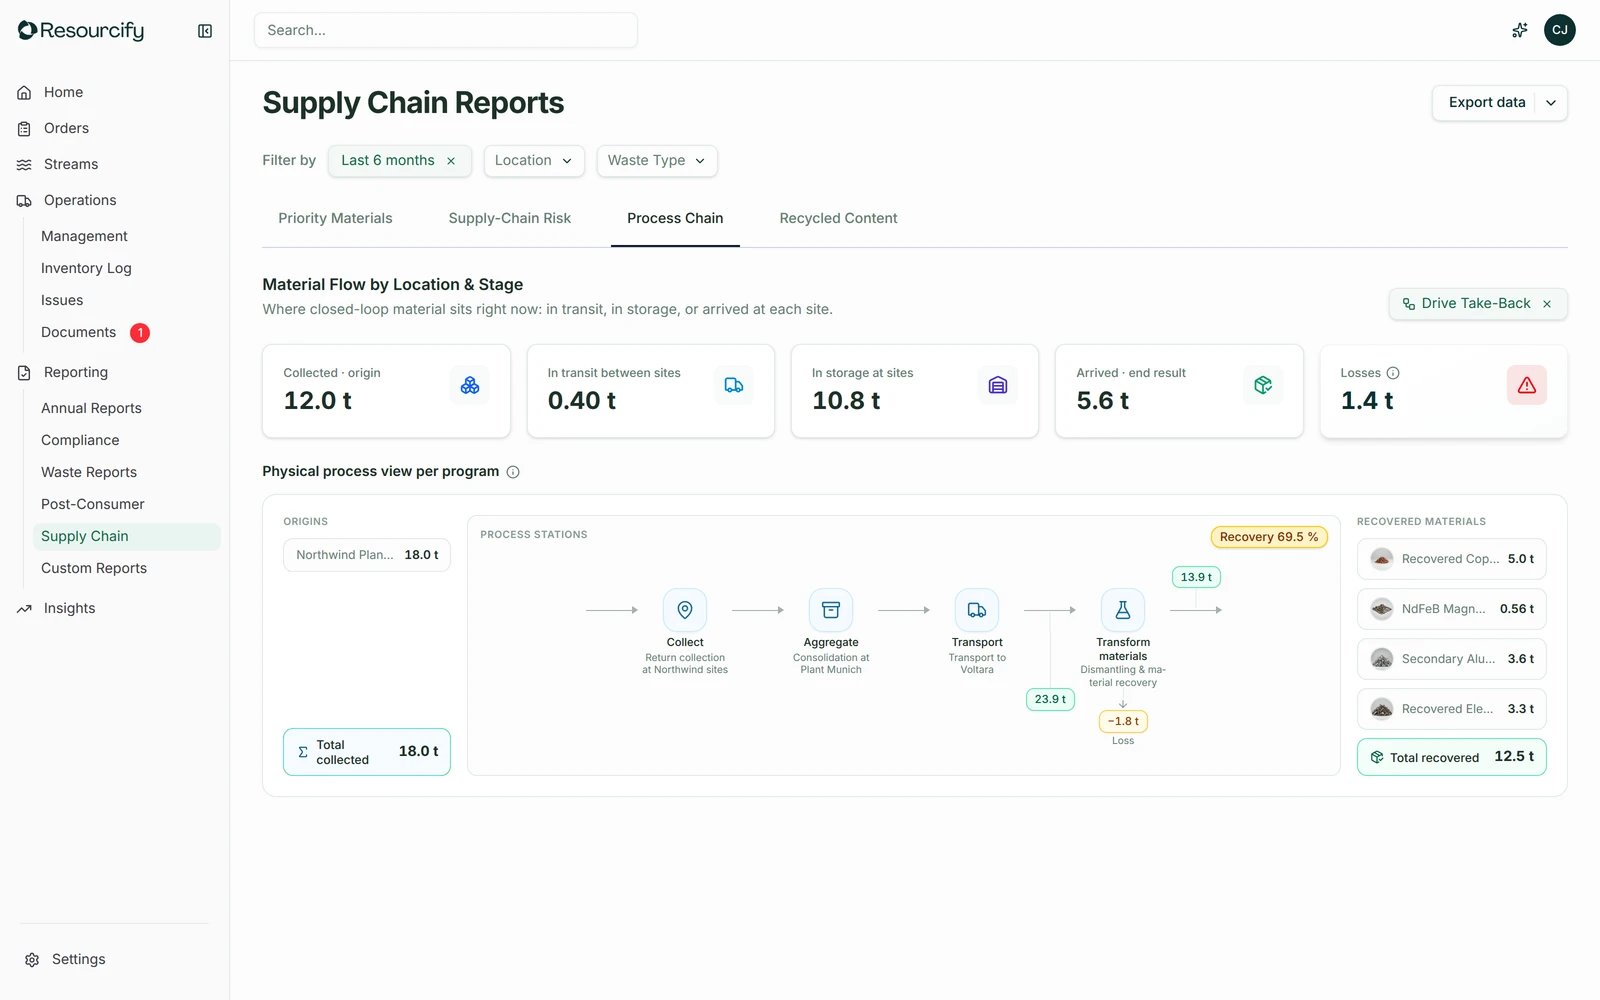Click the Recovery 69.5 % badge
1600x1000 pixels.
tap(1269, 537)
